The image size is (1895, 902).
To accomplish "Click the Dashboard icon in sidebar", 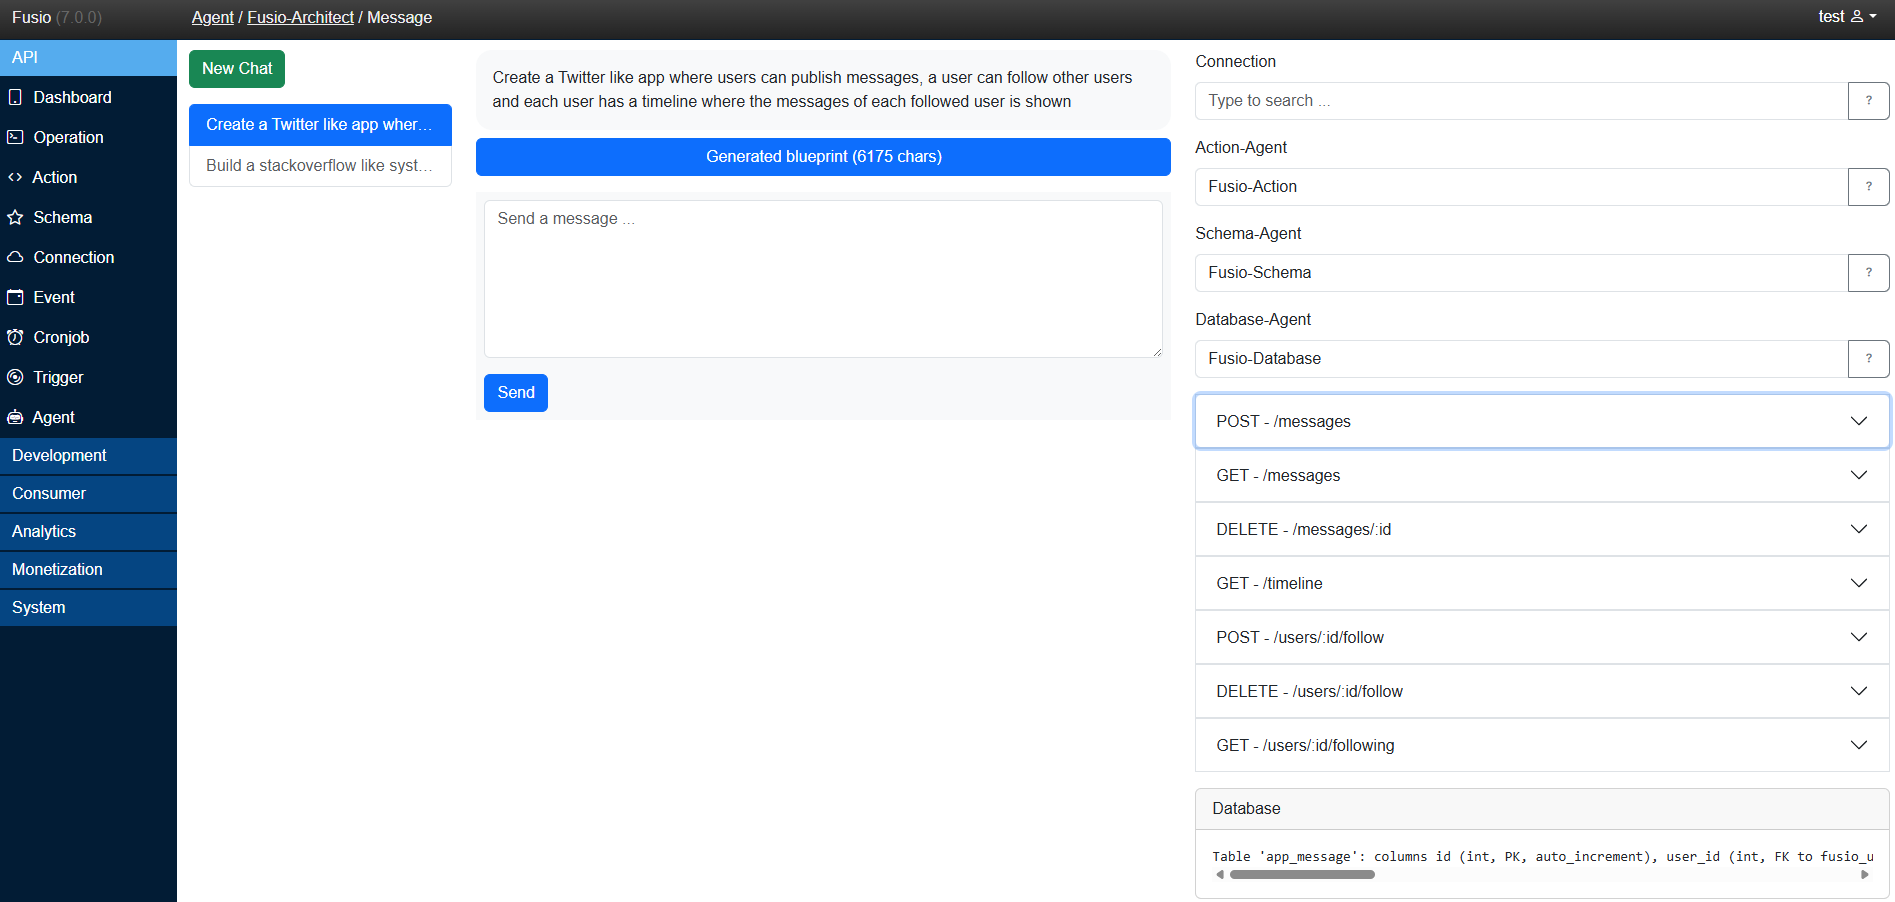I will tap(15, 97).
